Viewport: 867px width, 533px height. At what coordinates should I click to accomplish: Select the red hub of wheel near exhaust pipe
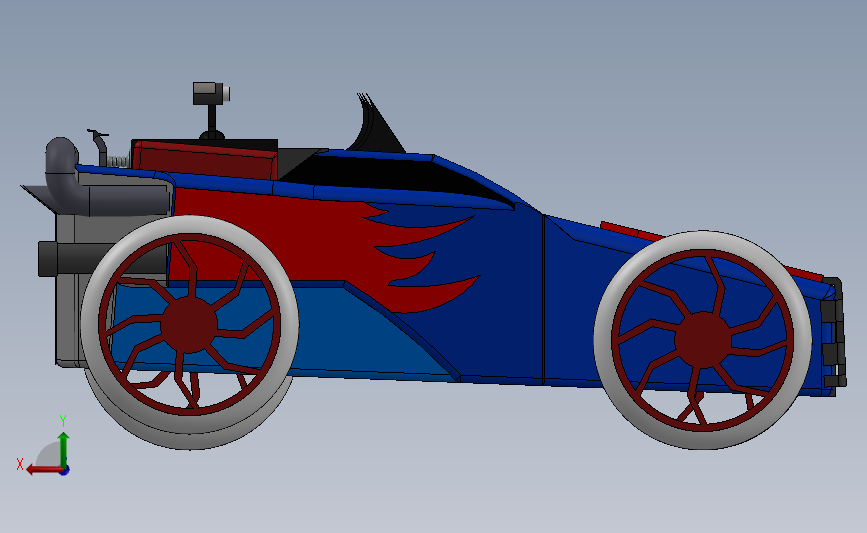[189, 325]
